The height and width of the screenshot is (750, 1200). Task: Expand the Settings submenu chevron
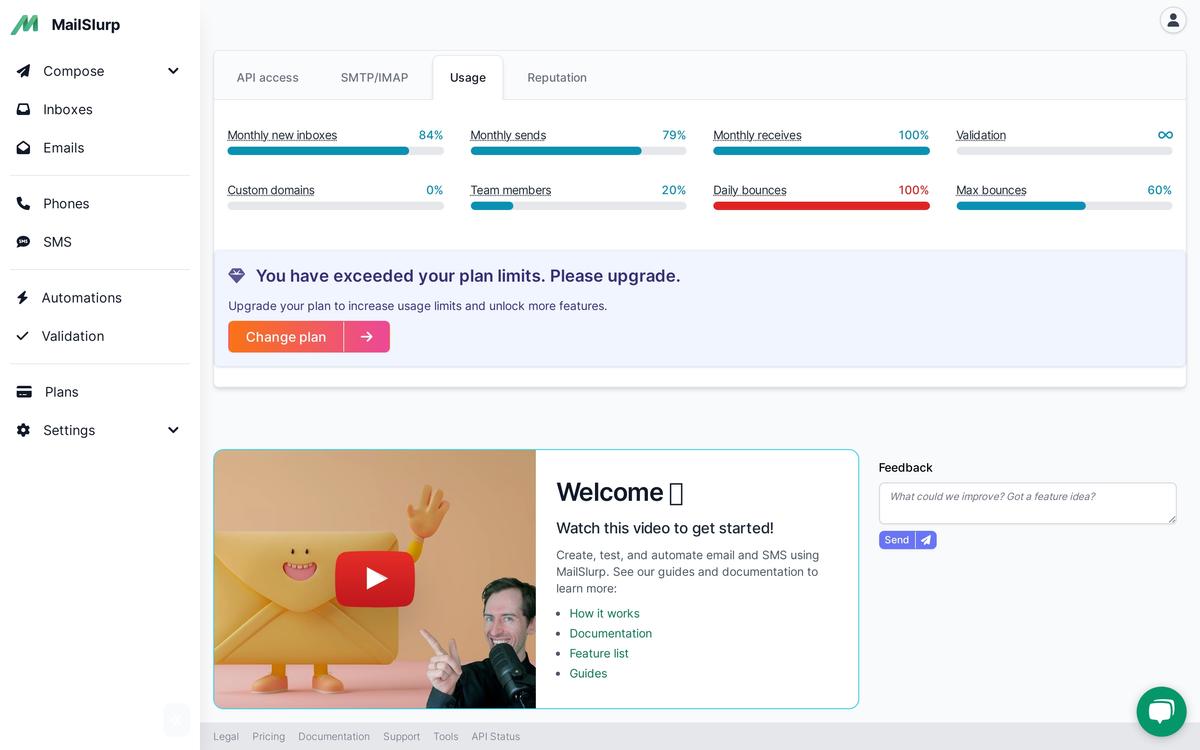tap(173, 430)
